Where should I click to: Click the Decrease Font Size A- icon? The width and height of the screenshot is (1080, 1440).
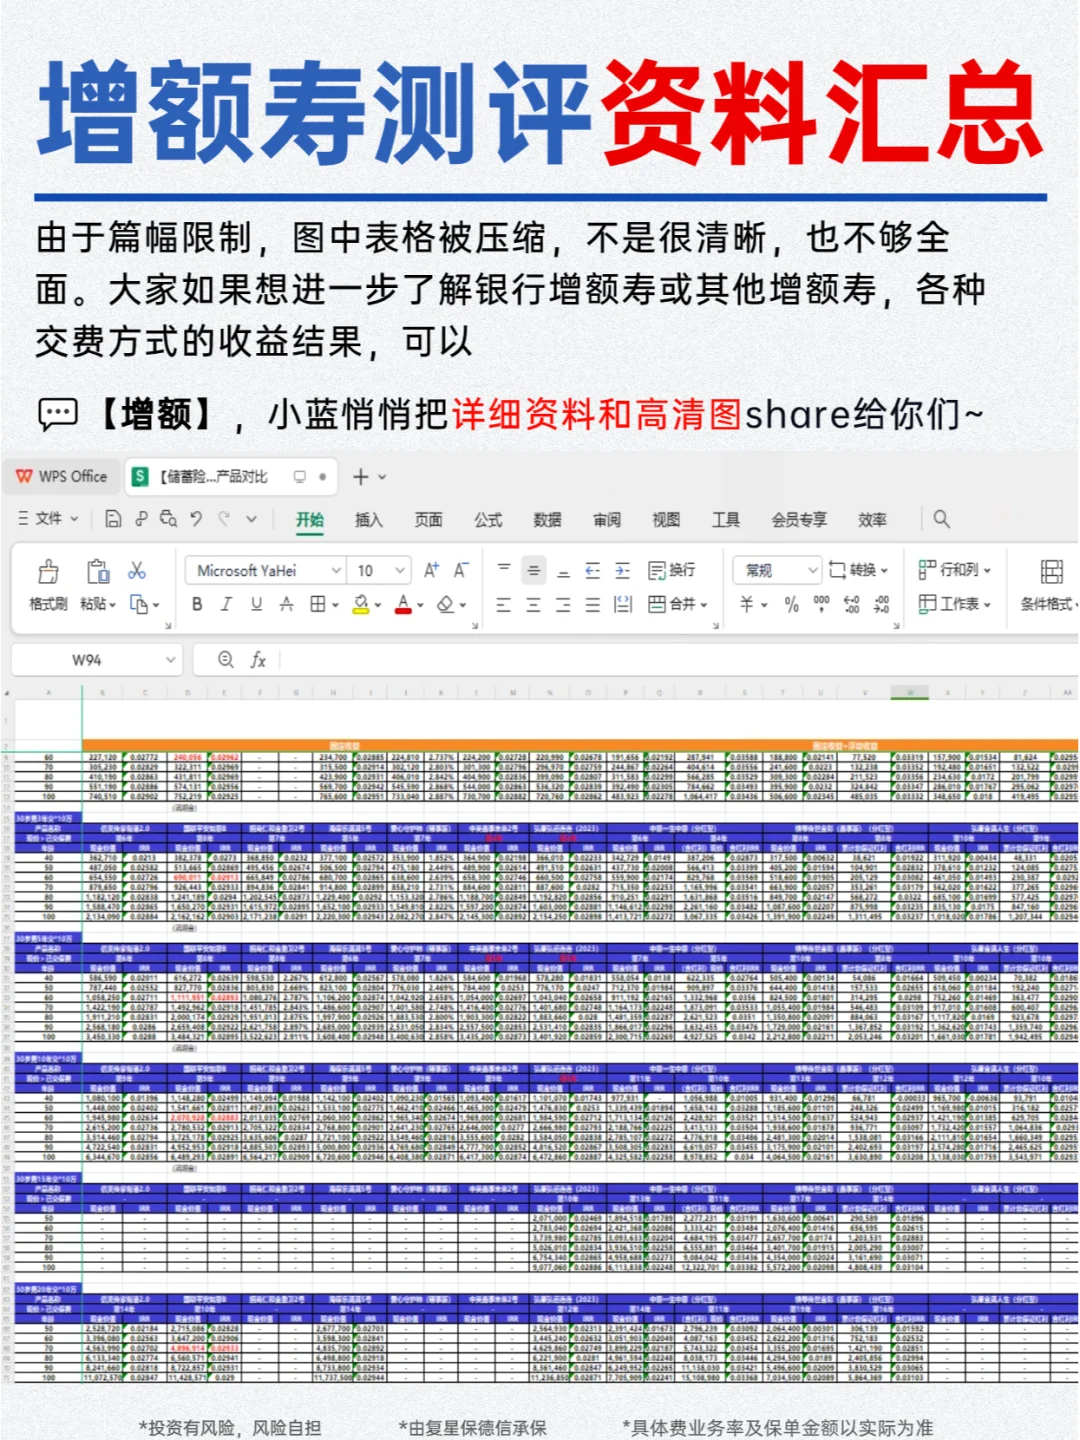(x=461, y=570)
